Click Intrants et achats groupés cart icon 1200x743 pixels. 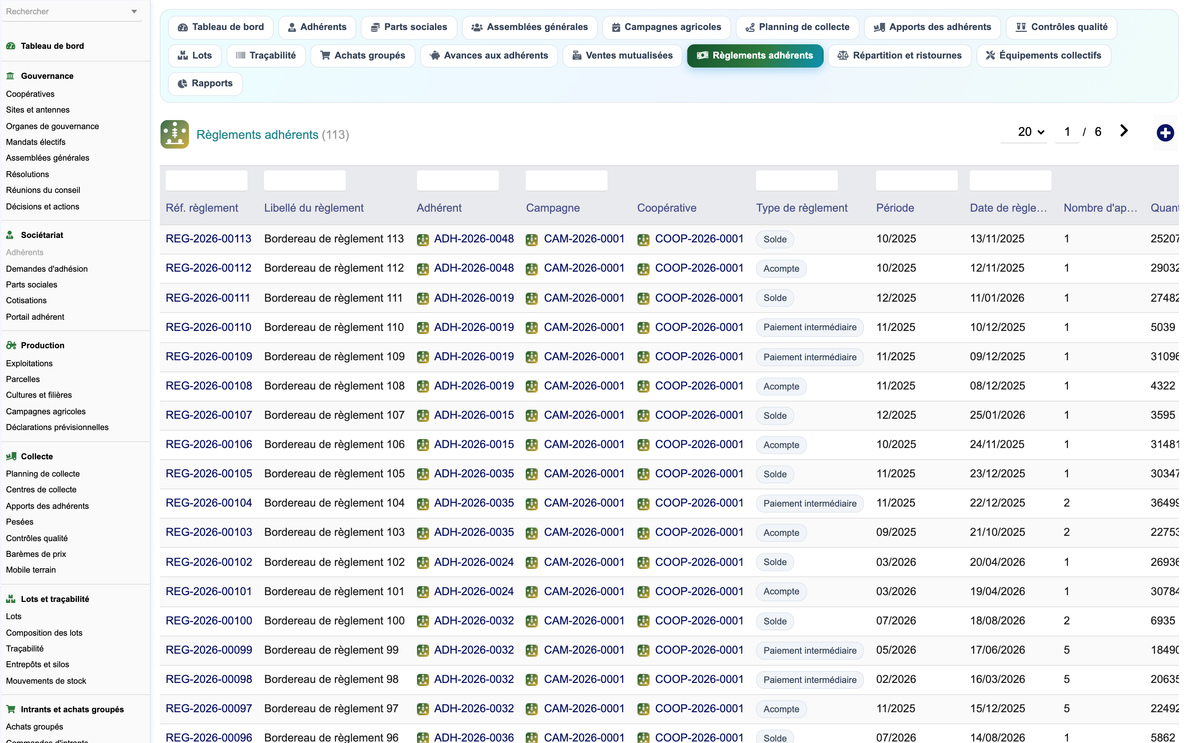tap(11, 710)
